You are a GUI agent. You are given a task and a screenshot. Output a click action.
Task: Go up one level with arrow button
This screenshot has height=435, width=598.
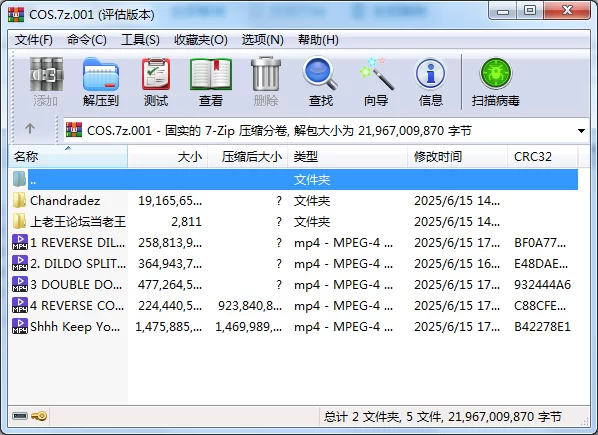point(30,128)
